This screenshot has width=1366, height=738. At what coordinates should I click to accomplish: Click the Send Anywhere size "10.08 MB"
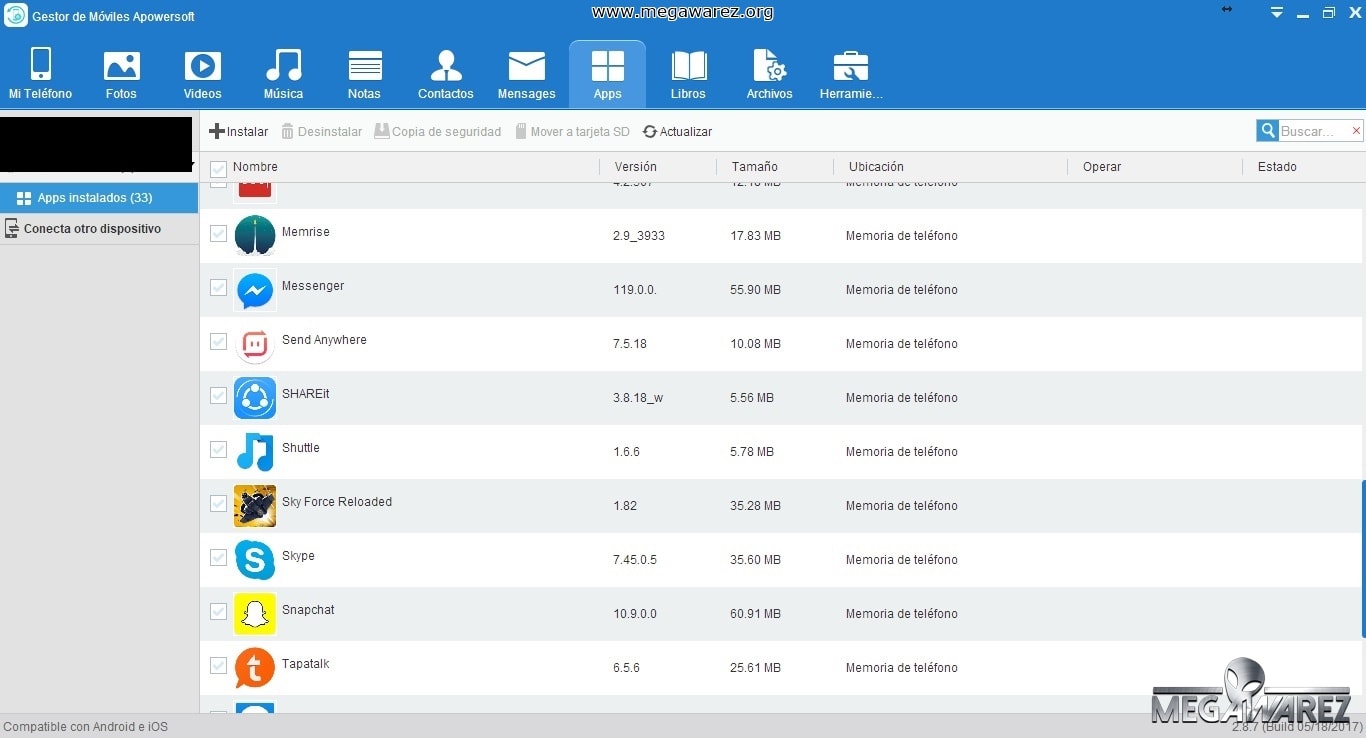point(755,344)
